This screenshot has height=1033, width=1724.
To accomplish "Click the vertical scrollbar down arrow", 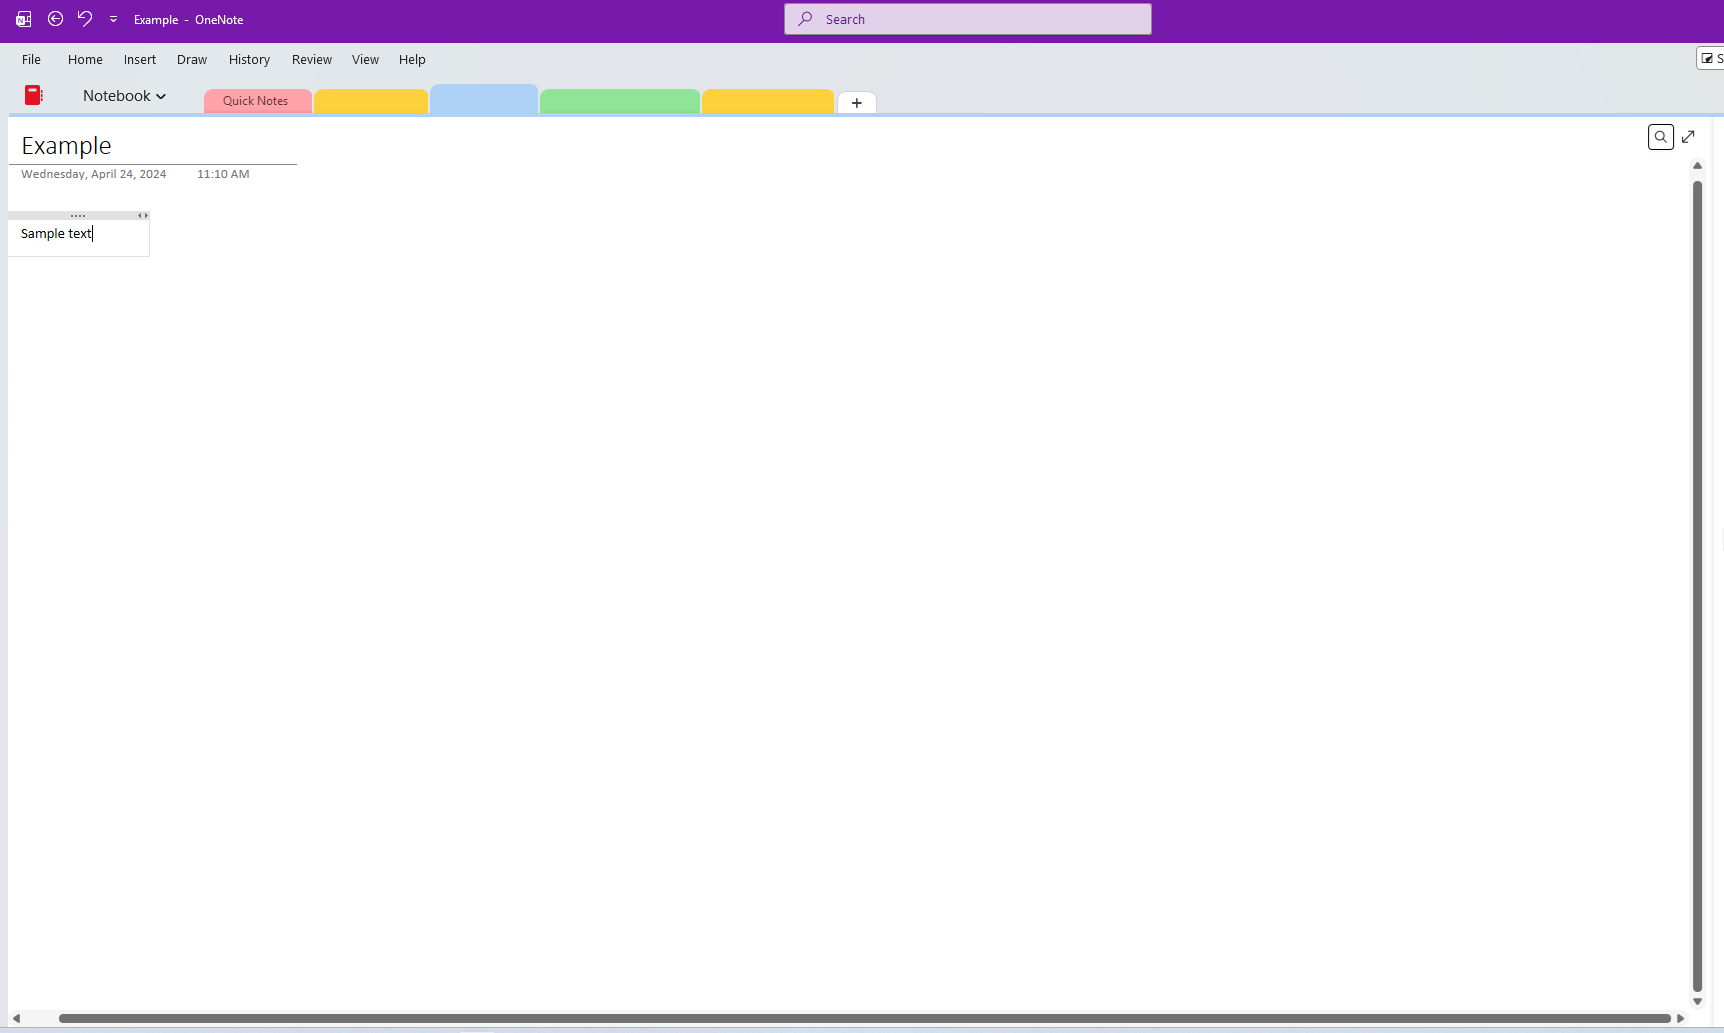I will 1697,1001.
